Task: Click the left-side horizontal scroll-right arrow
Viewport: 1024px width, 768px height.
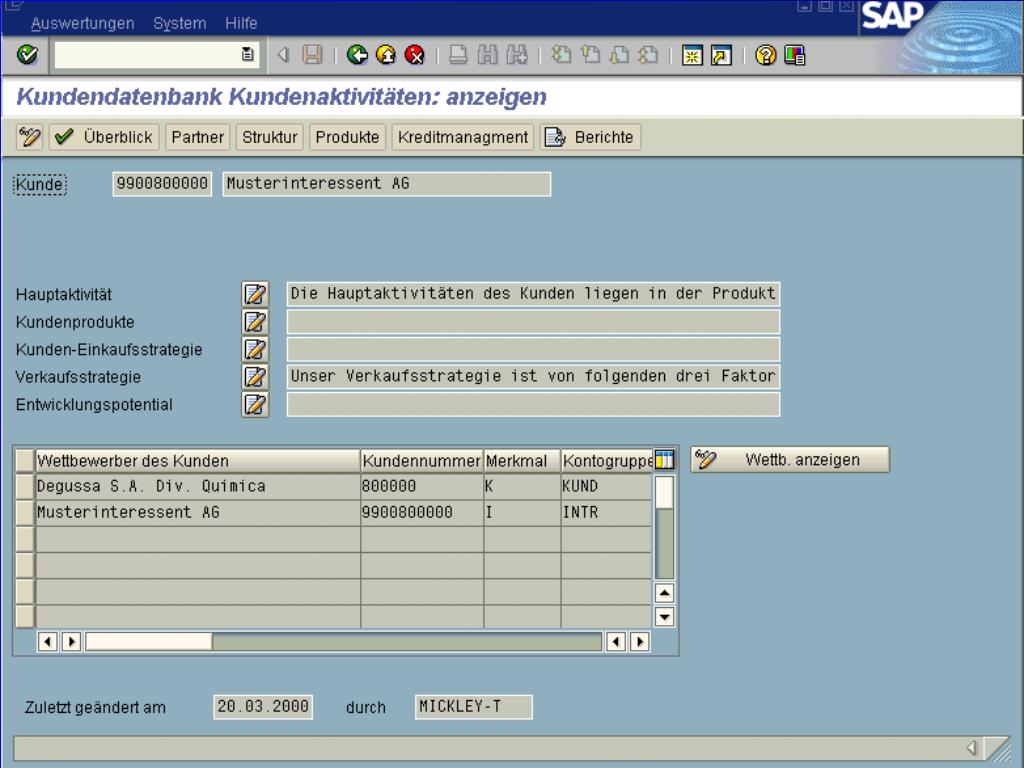Action: tap(71, 641)
